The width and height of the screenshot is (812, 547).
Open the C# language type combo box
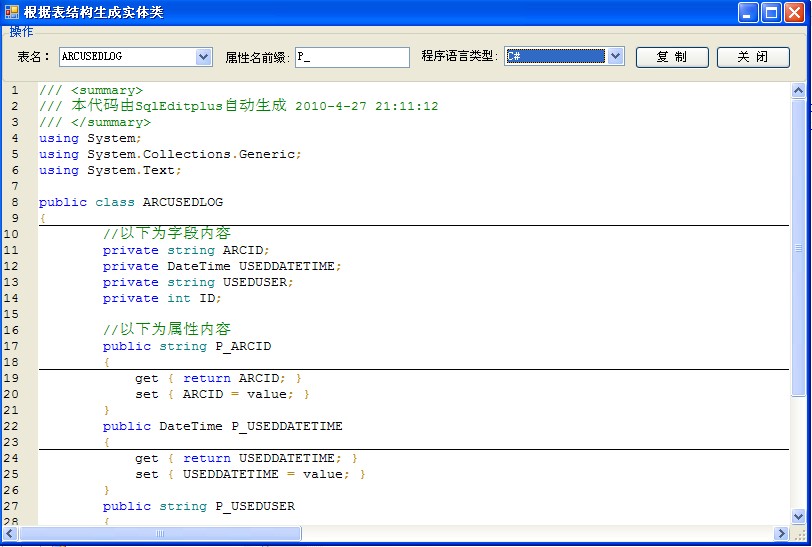click(x=564, y=56)
